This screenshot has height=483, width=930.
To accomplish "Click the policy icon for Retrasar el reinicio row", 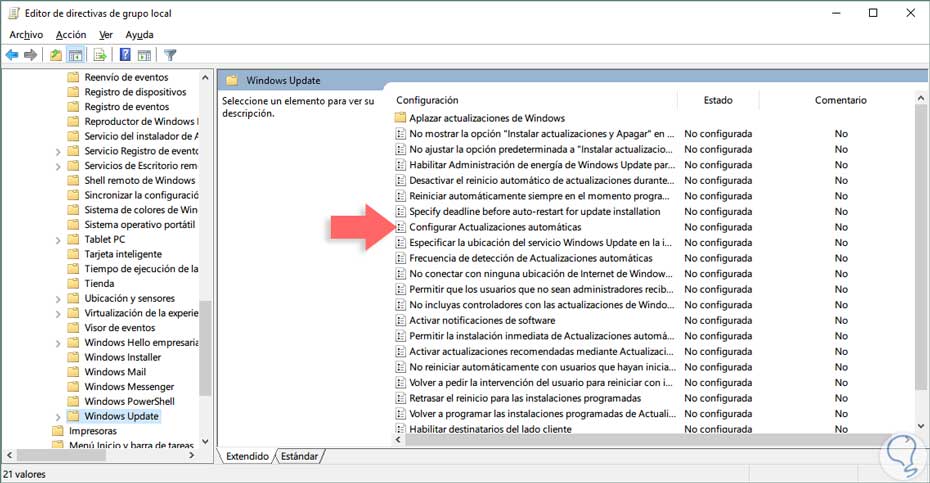I will 401,398.
